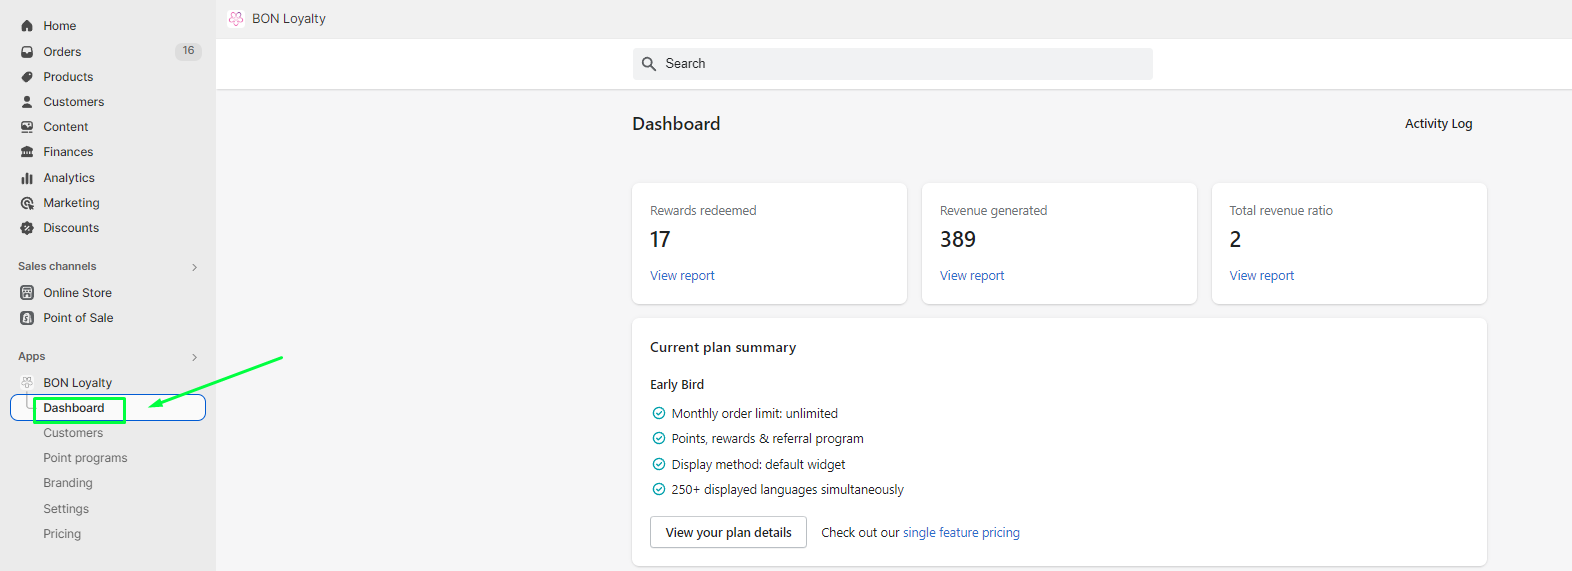Click View your plan details button
The width and height of the screenshot is (1572, 571).
pyautogui.click(x=728, y=532)
